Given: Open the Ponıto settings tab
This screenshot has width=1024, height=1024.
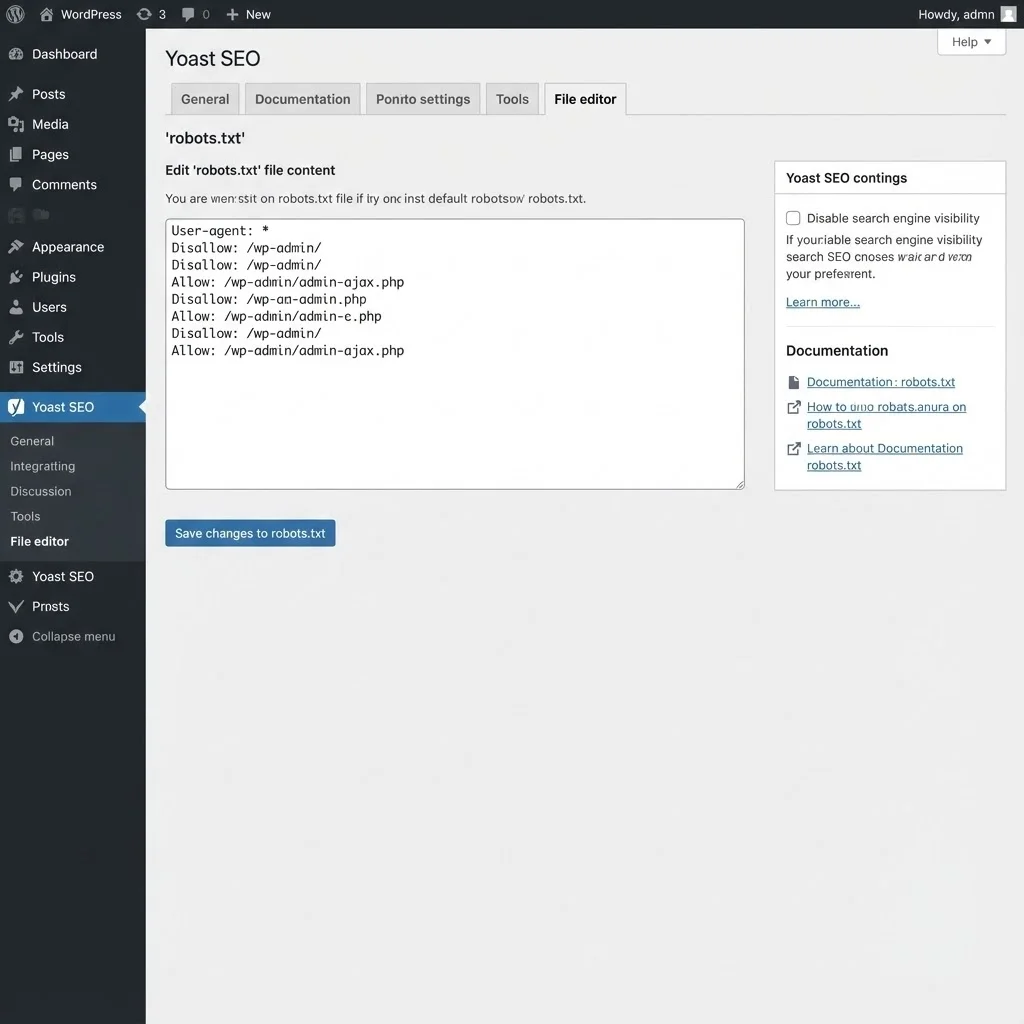Looking at the screenshot, I should pyautogui.click(x=423, y=99).
